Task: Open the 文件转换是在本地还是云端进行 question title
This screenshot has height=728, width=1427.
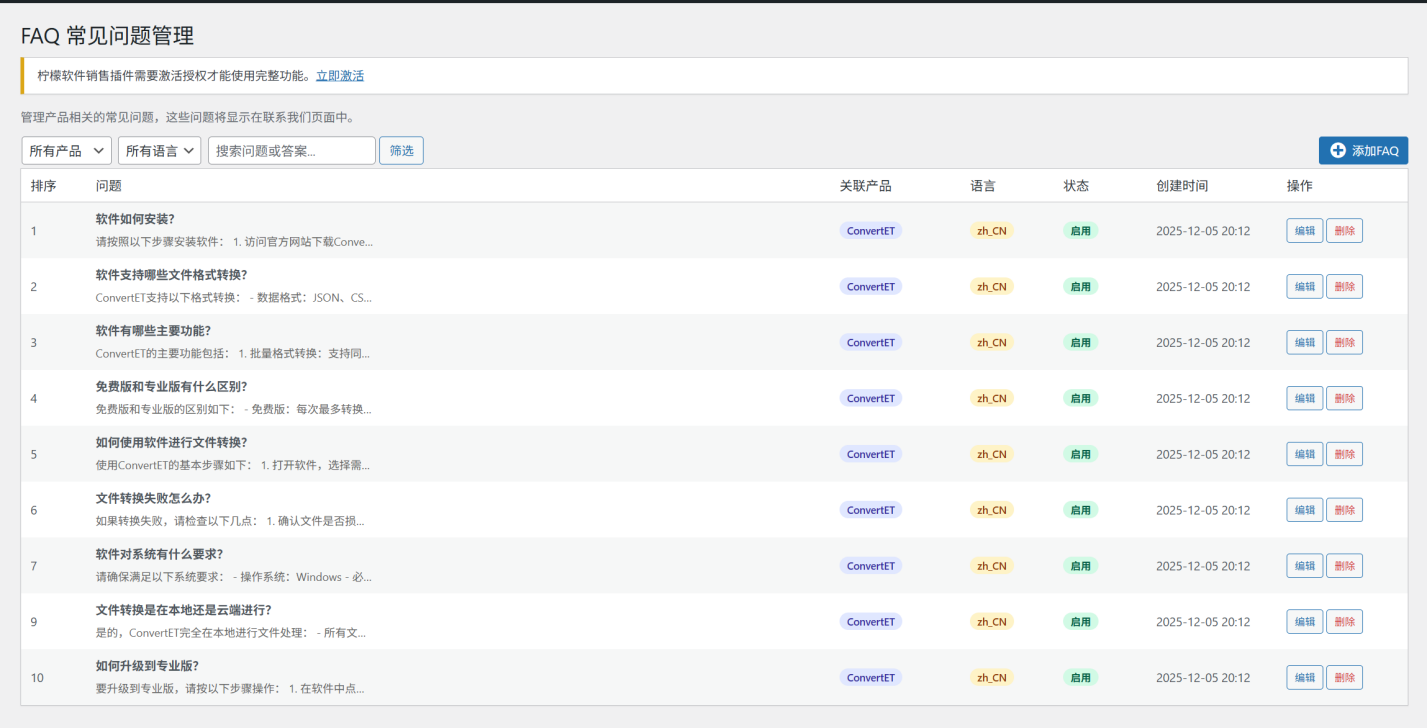Action: (183, 610)
